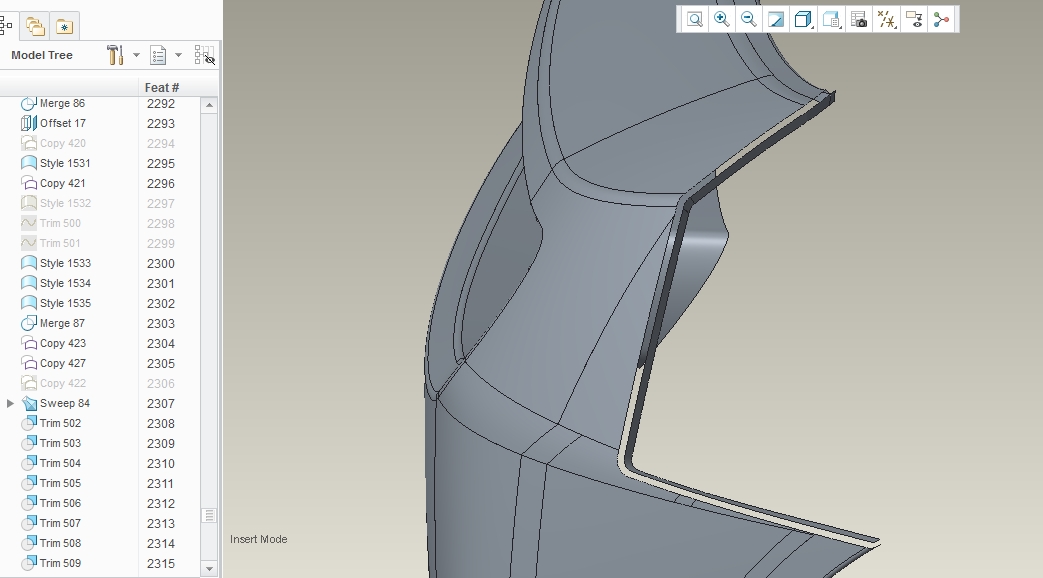1043x578 pixels.
Task: Select Trim 509 in the model tree
Action: pyautogui.click(x=60, y=563)
